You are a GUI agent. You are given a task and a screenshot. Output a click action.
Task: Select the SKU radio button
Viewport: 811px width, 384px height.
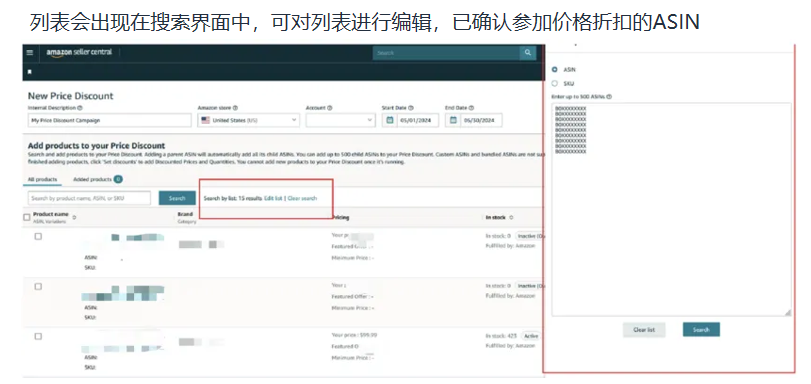555,83
